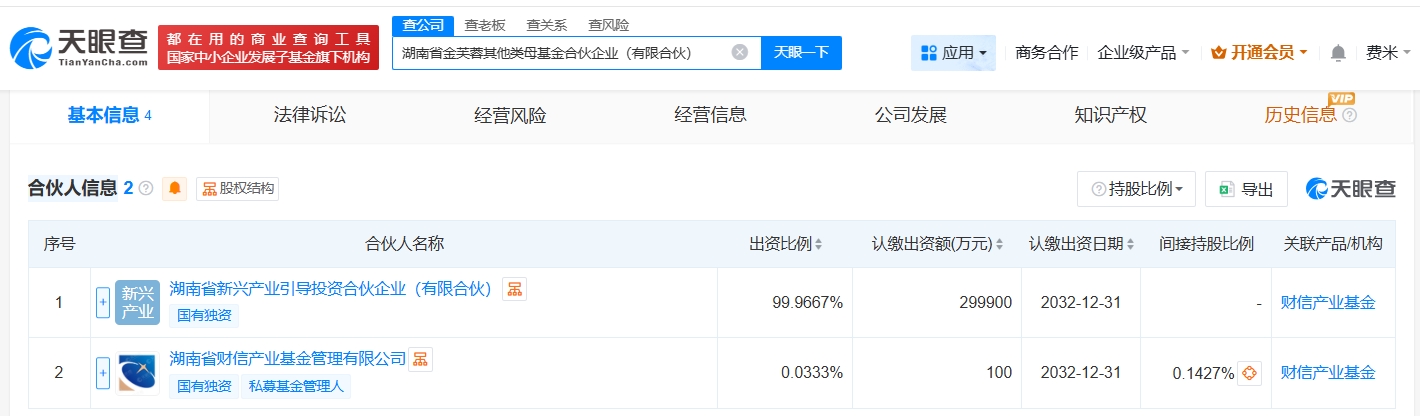
Task: Export the table with 导出 button
Action: pyautogui.click(x=1246, y=189)
